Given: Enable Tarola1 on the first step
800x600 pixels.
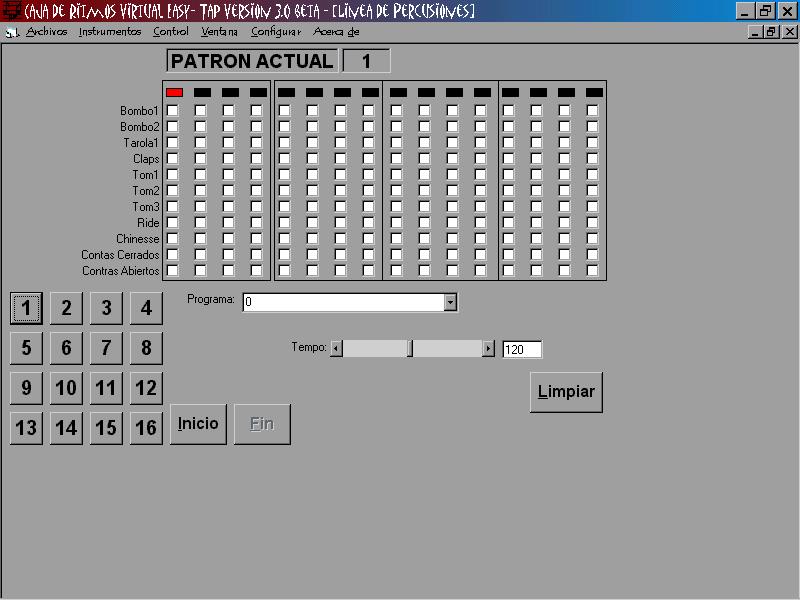Looking at the screenshot, I should coord(173,142).
